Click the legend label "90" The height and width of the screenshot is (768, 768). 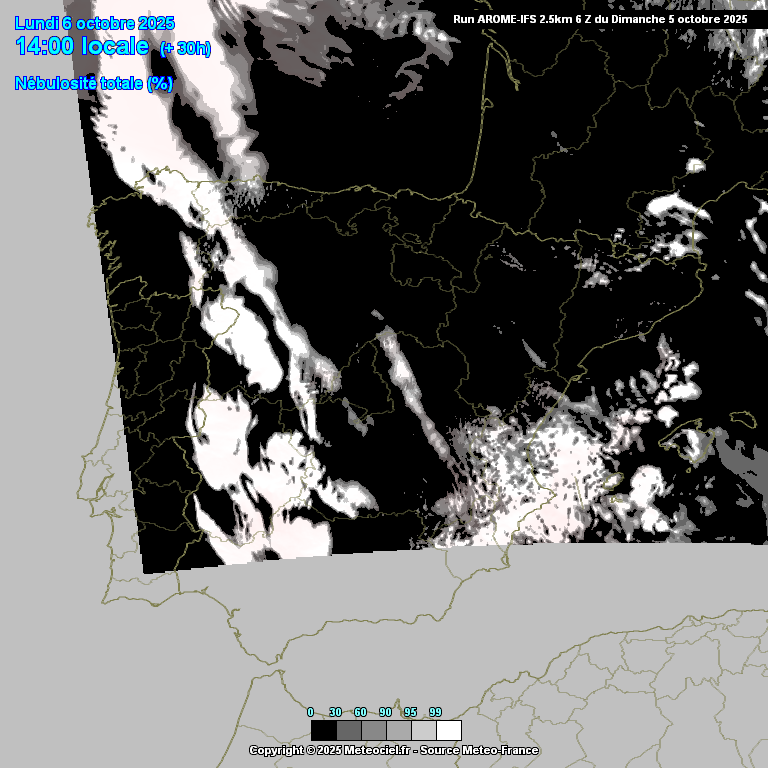(x=385, y=712)
